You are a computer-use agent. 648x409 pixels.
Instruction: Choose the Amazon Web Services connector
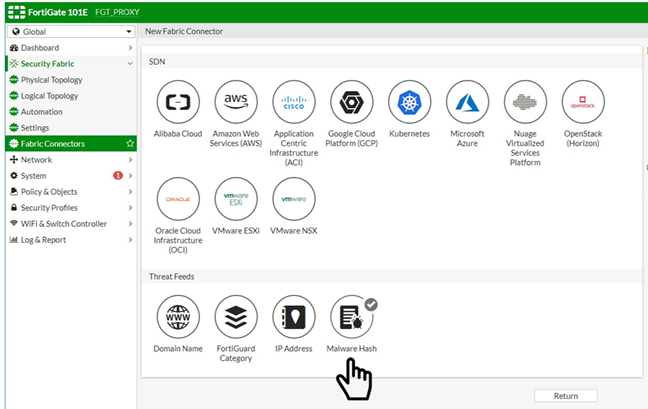tap(235, 102)
